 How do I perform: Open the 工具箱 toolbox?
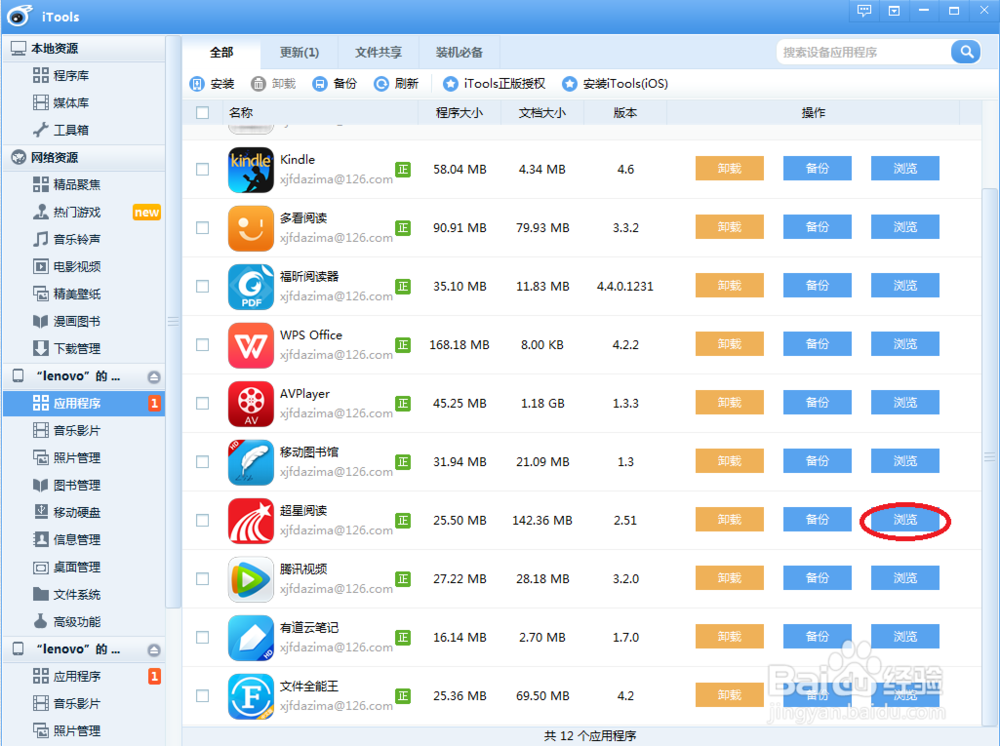click(70, 130)
